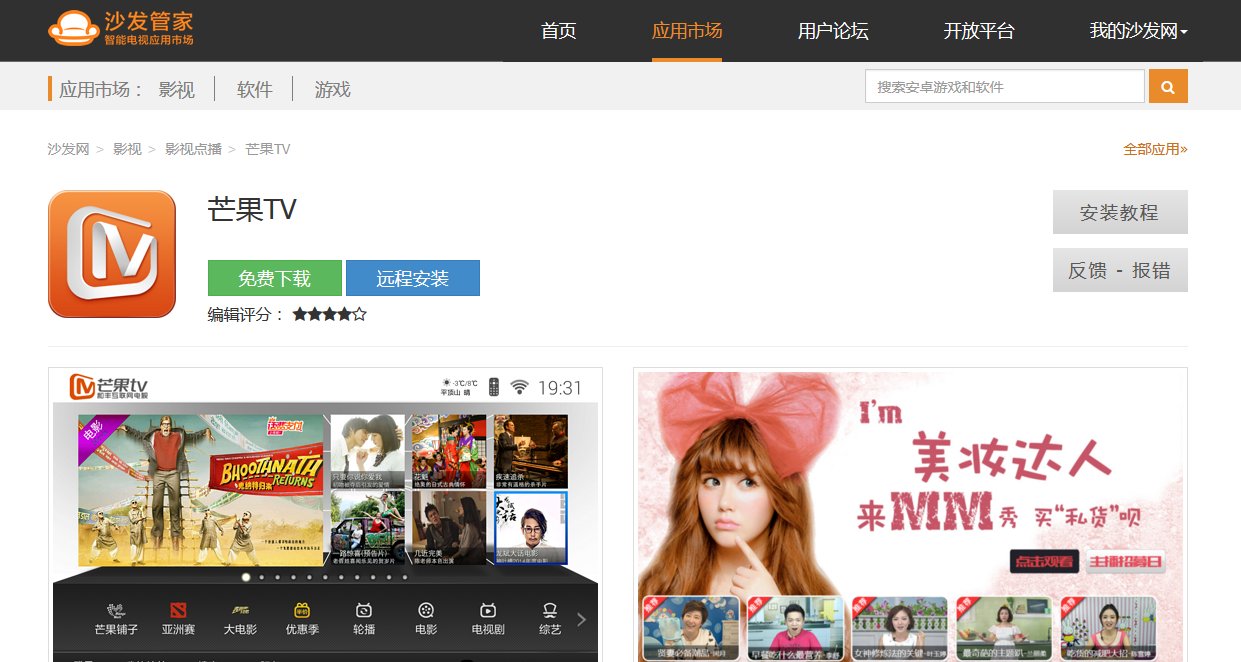Click the Wi-Fi signal icon in the screenshot
Viewport: 1241px width, 662px height.
tap(519, 387)
